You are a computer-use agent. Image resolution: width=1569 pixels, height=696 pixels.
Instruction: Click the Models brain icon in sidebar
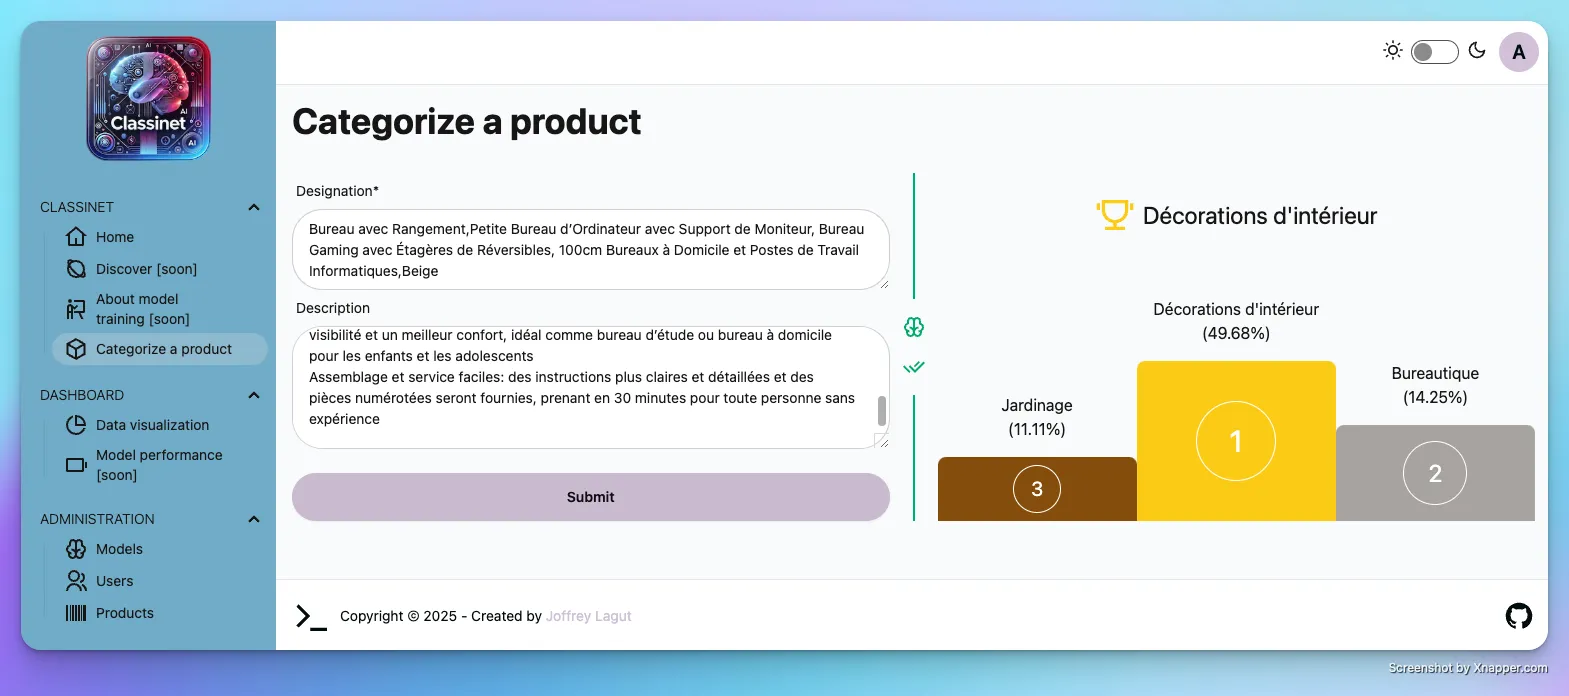tap(76, 549)
